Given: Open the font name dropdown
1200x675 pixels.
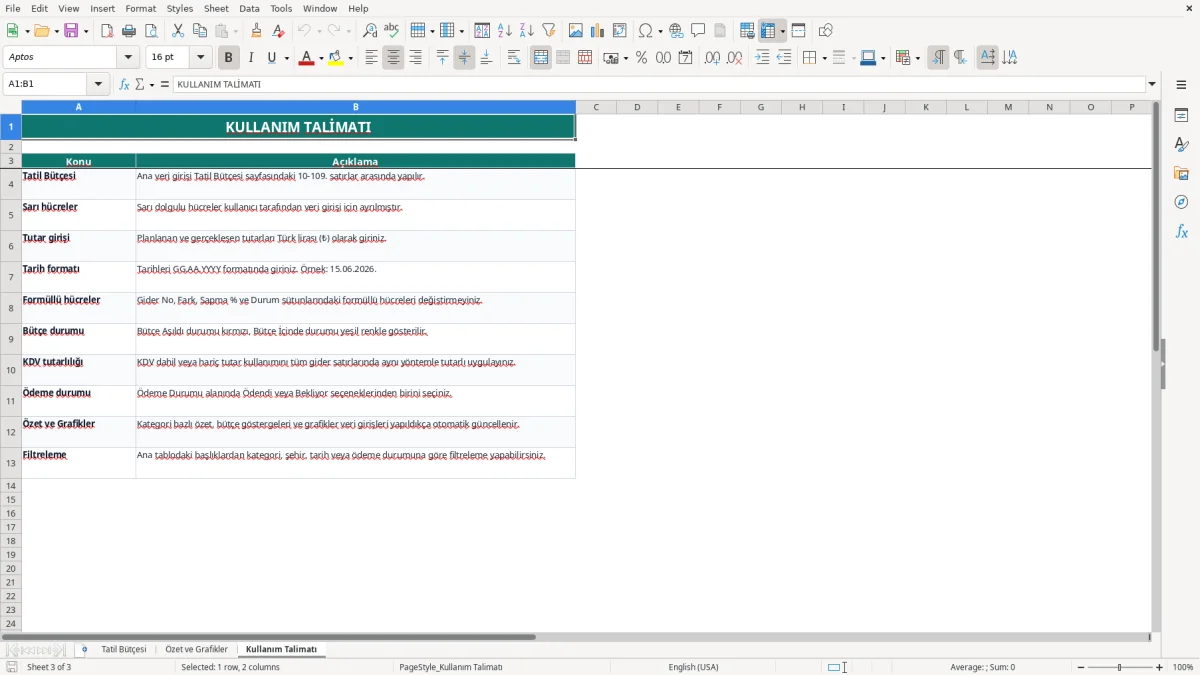Looking at the screenshot, I should click(x=128, y=58).
